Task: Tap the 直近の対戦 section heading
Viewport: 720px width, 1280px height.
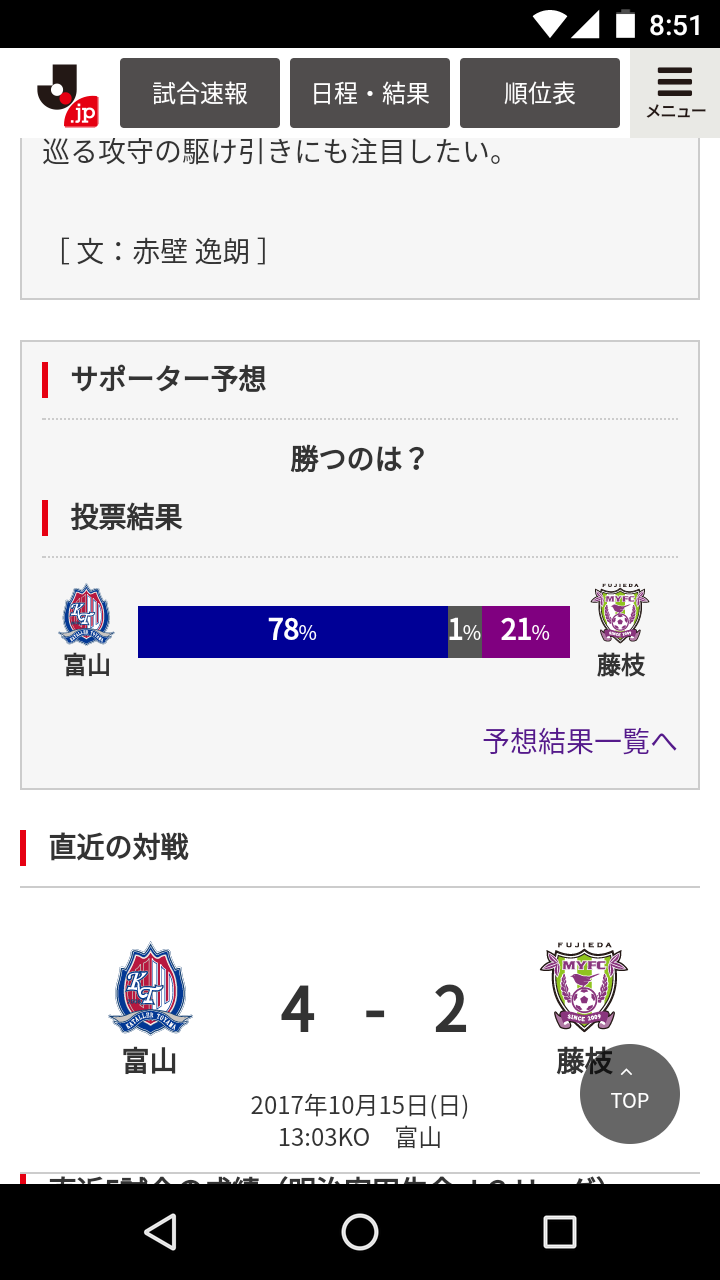Action: point(118,848)
